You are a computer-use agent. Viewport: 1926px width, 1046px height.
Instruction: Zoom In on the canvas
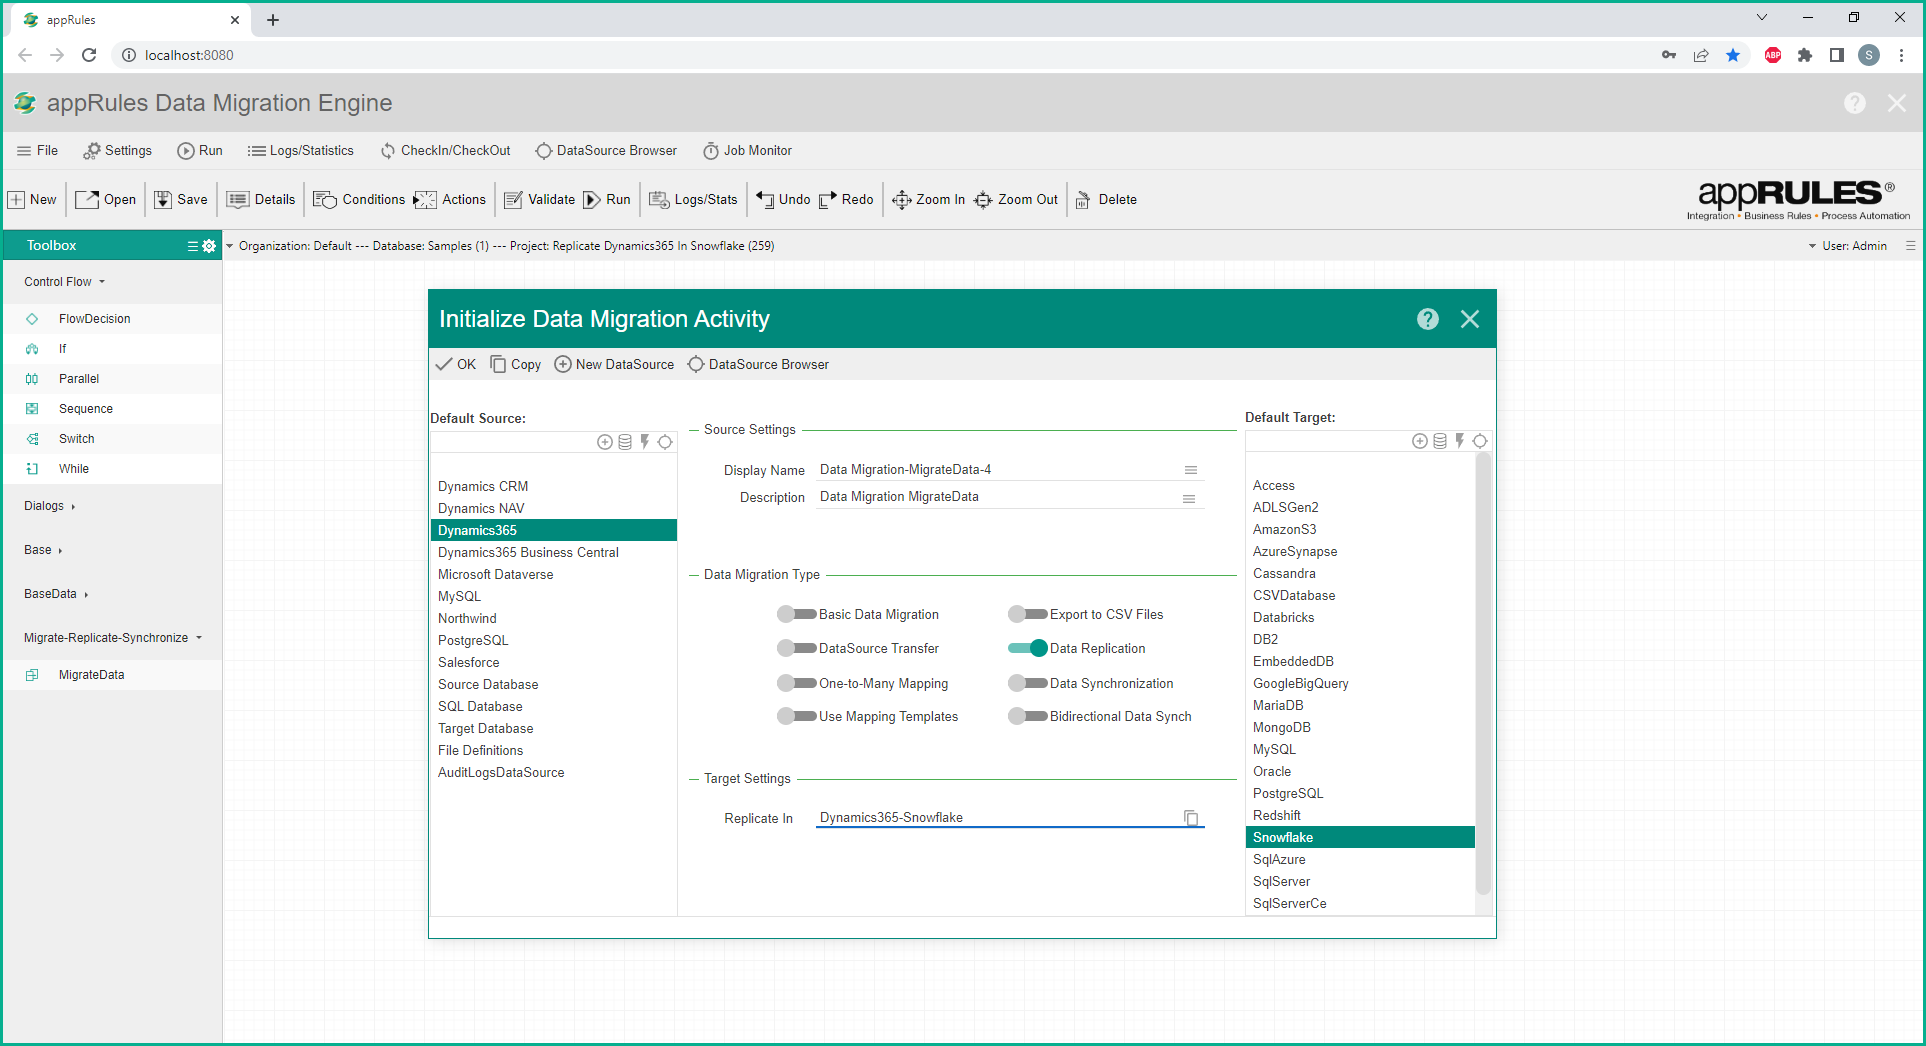coord(928,199)
